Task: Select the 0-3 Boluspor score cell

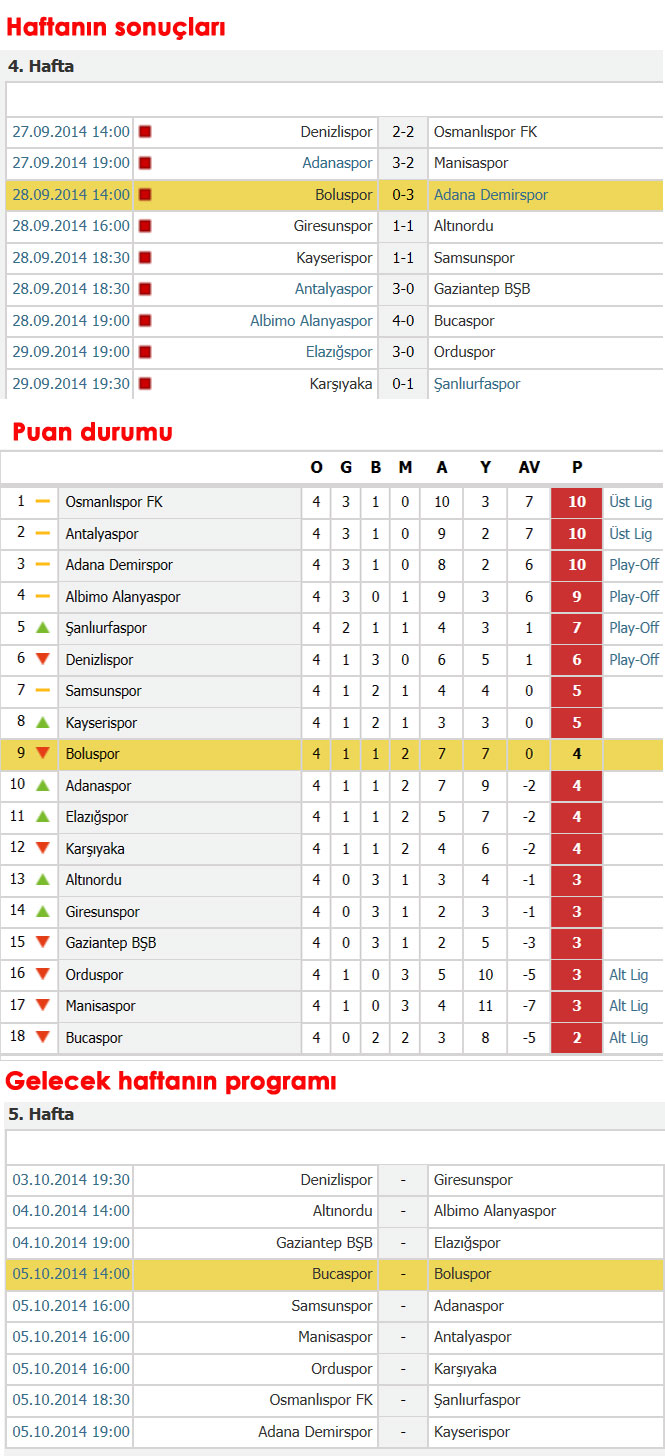Action: (x=403, y=195)
